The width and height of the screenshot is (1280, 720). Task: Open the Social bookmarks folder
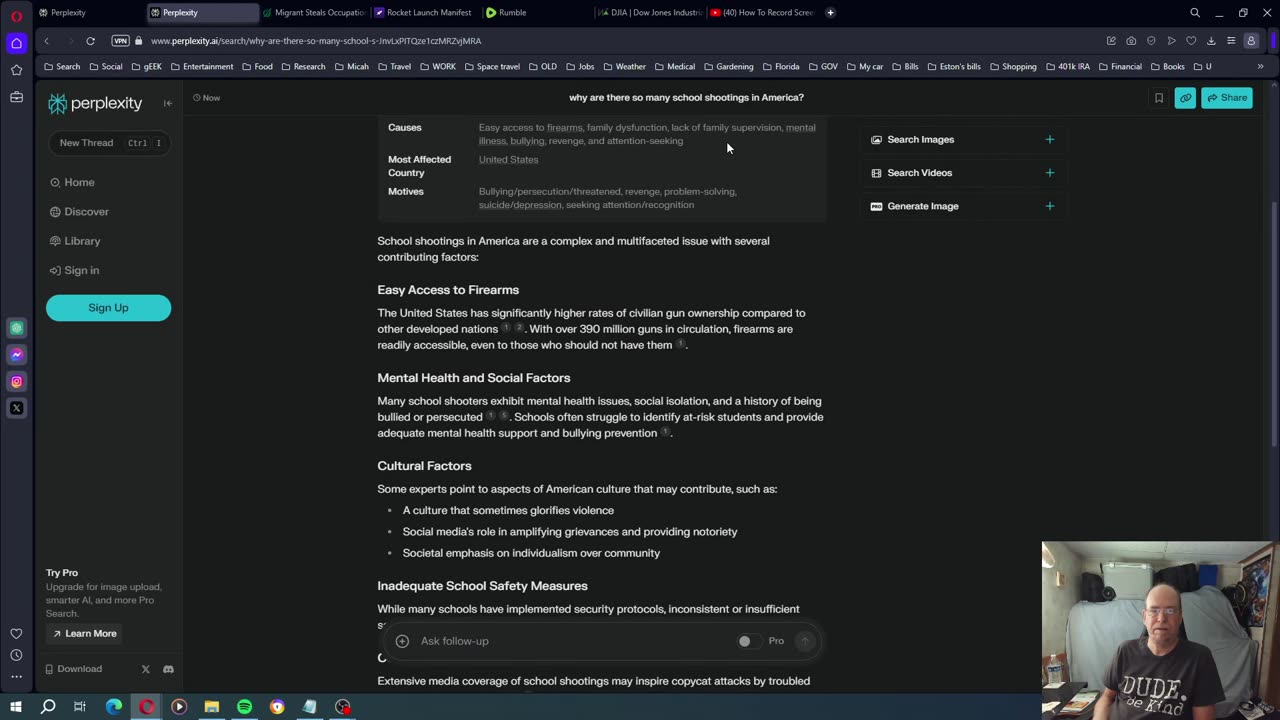106,67
